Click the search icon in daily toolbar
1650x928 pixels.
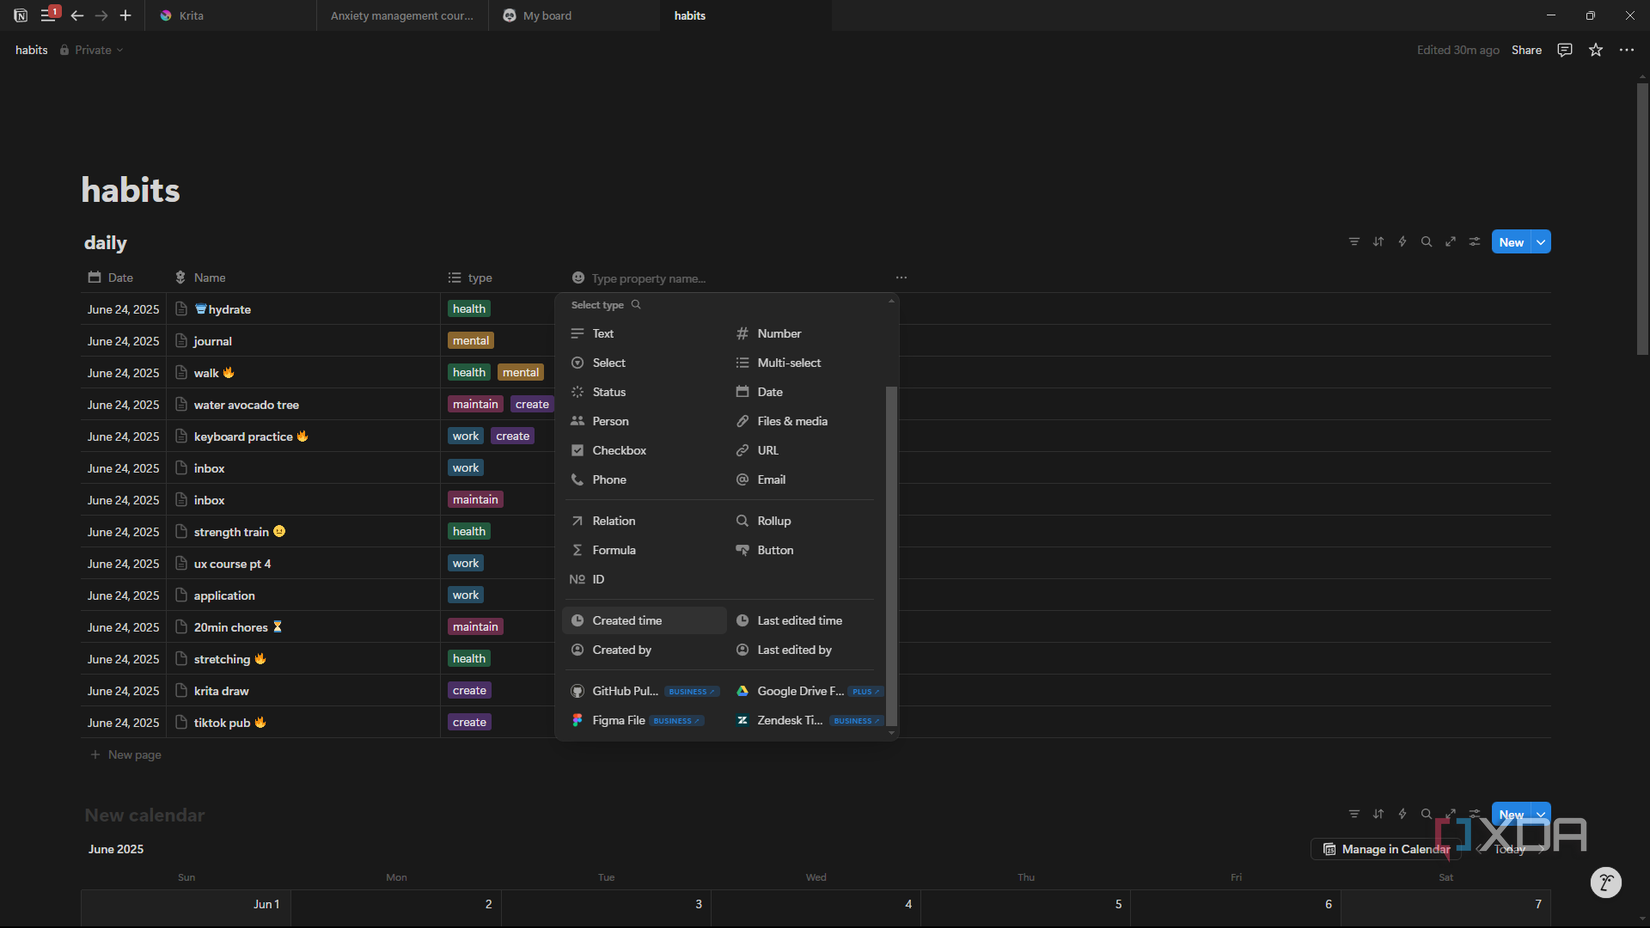1426,242
